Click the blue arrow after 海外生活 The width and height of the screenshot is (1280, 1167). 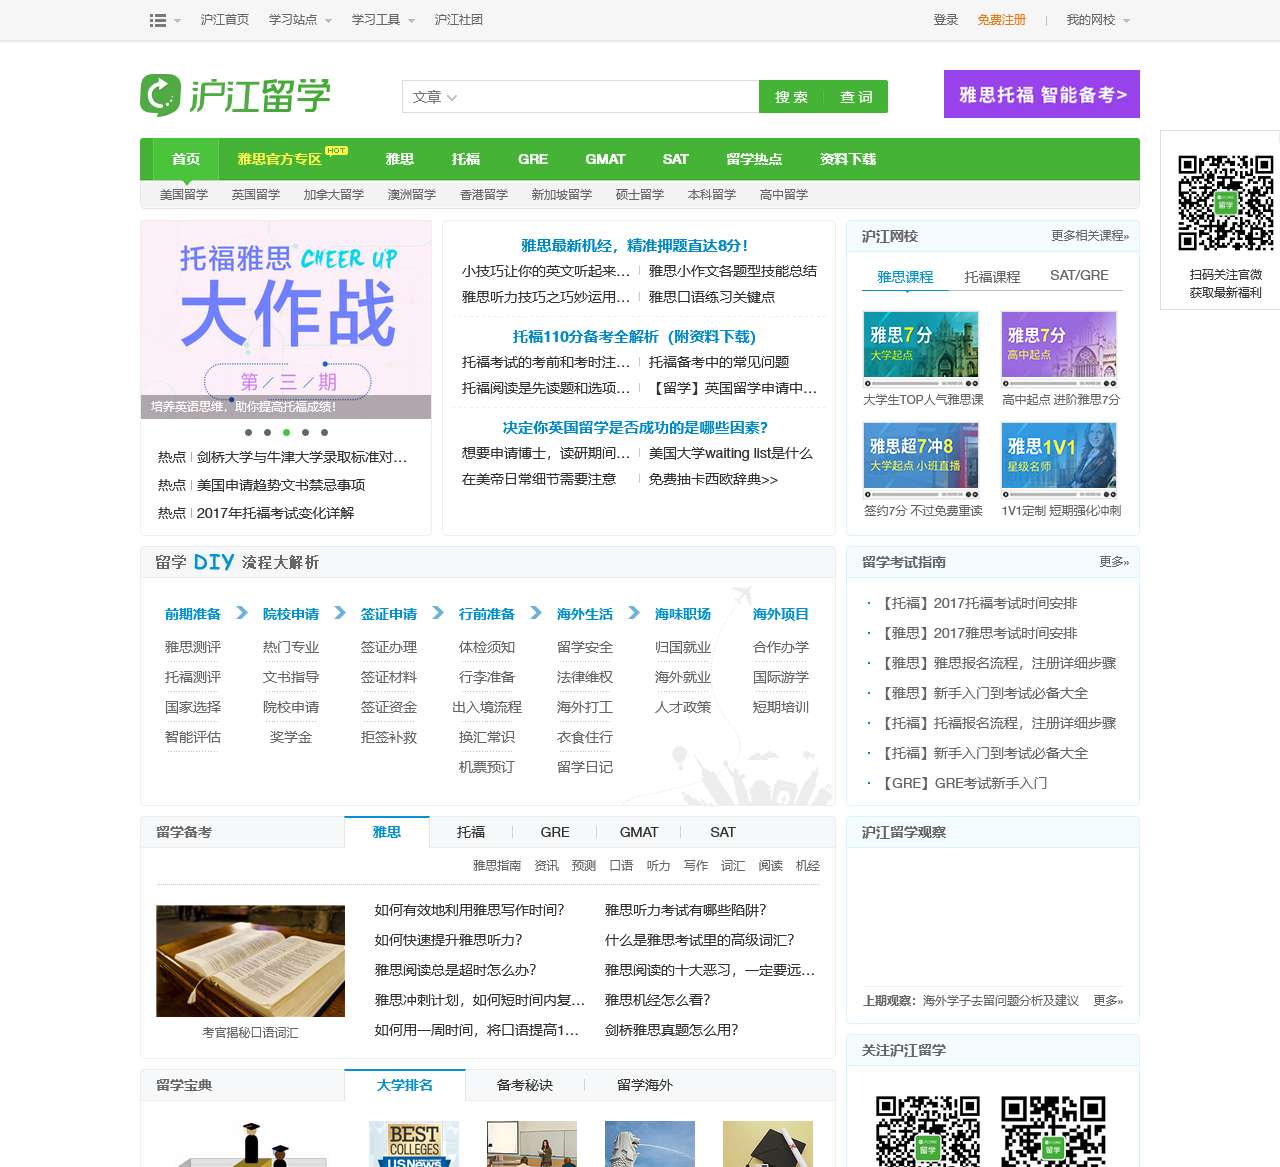point(634,613)
